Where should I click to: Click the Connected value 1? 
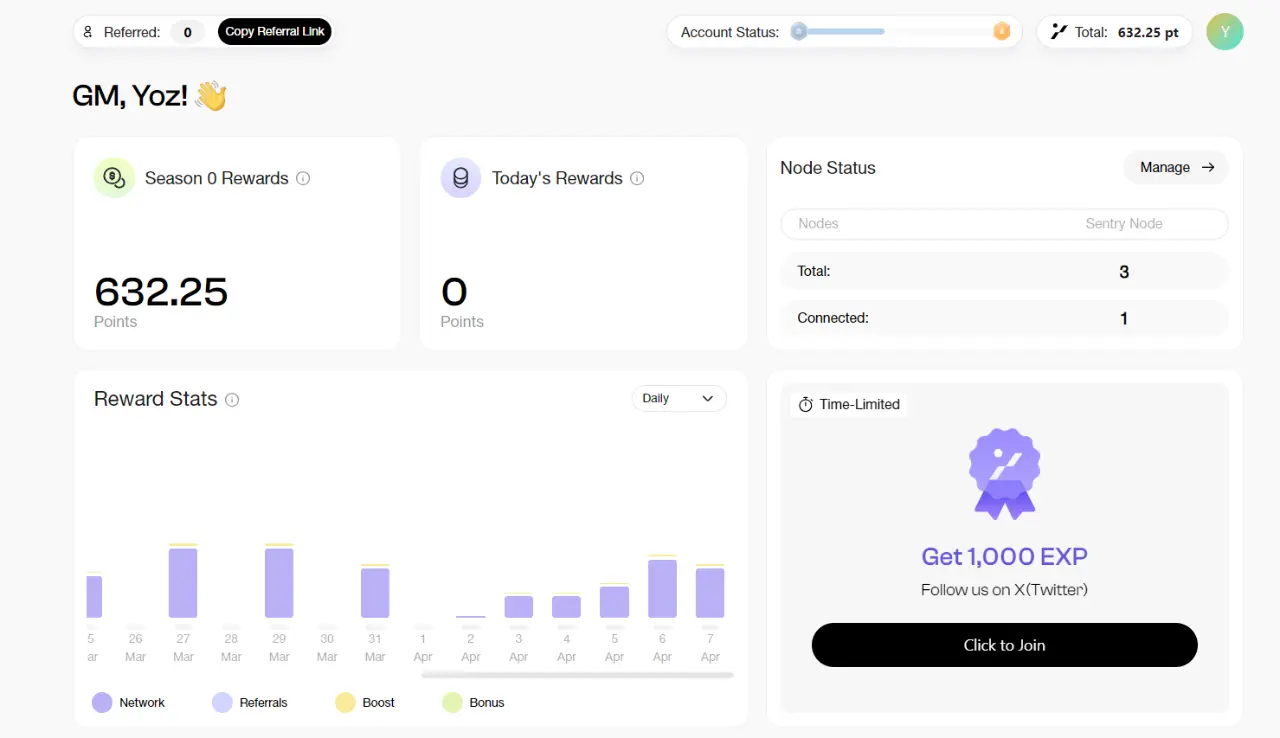pos(1124,319)
